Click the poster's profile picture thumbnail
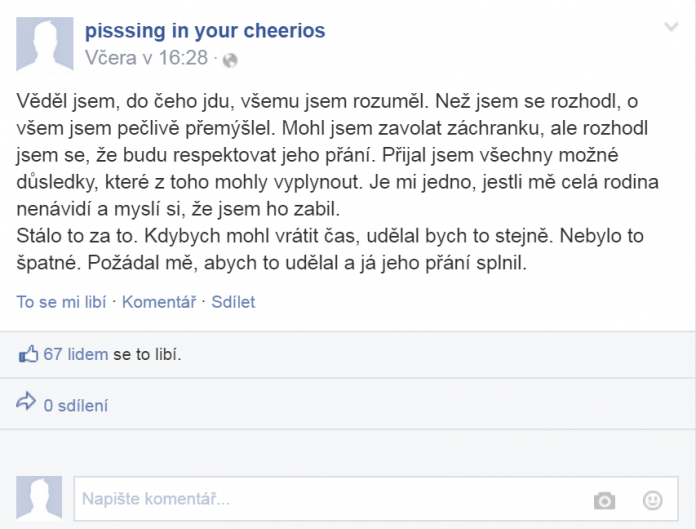The height and width of the screenshot is (529, 696). [x=44, y=45]
